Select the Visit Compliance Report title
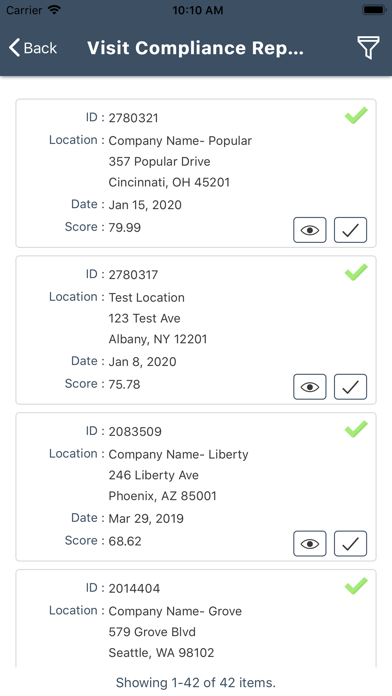Screen dimensions: 392x696 pos(195,48)
